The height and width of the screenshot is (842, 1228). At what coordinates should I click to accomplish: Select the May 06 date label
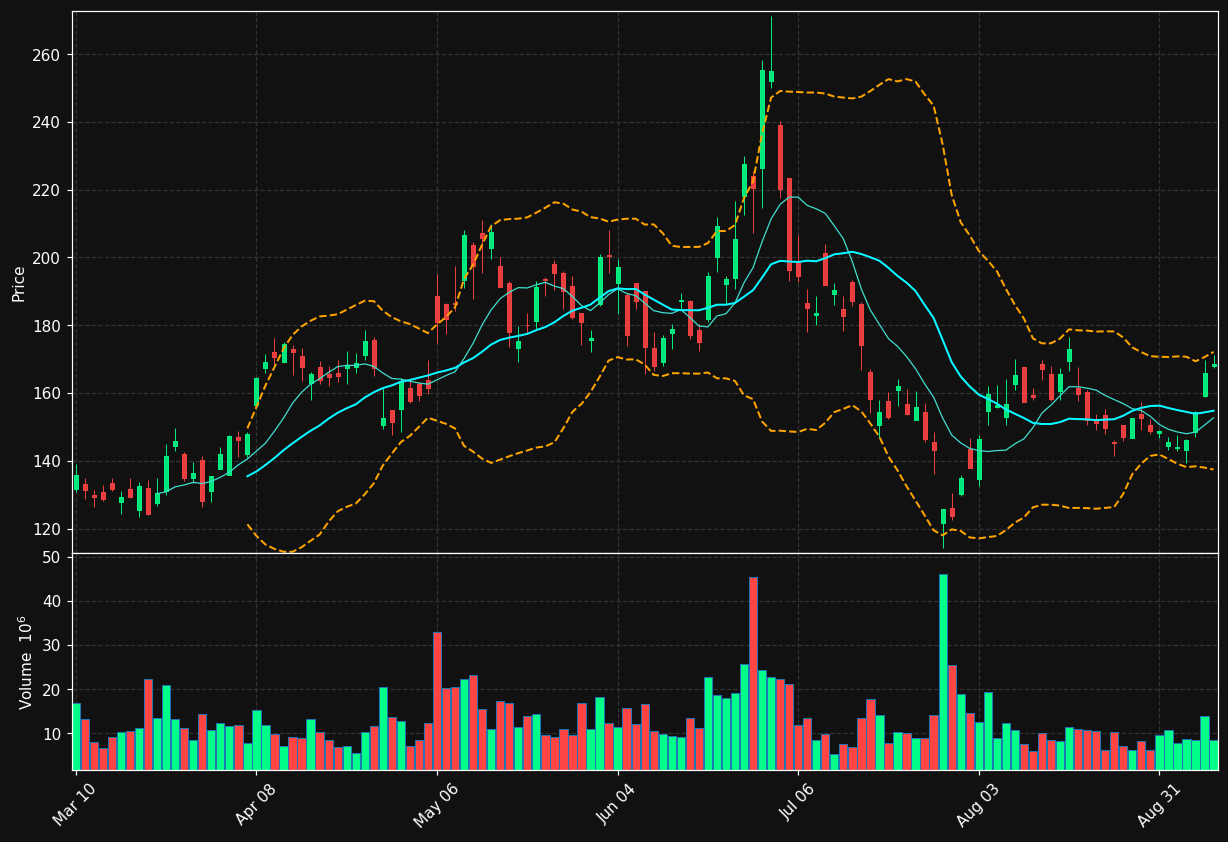coord(436,805)
